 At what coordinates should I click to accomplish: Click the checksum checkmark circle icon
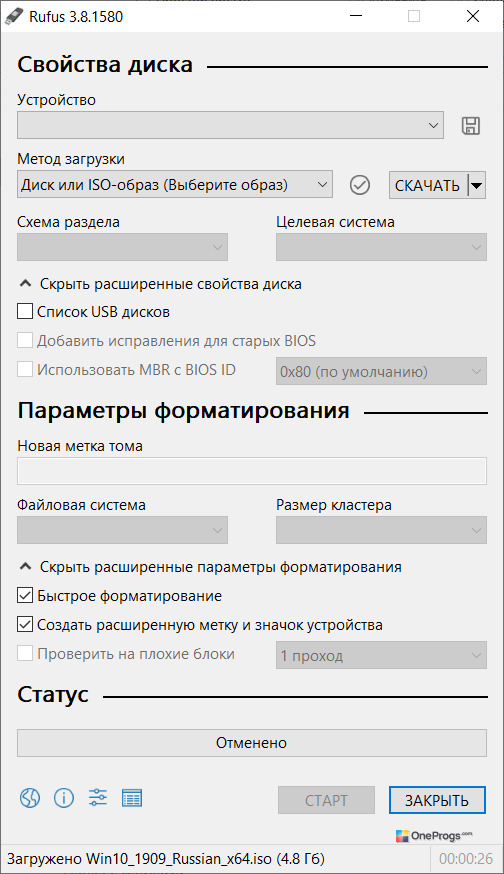point(360,184)
